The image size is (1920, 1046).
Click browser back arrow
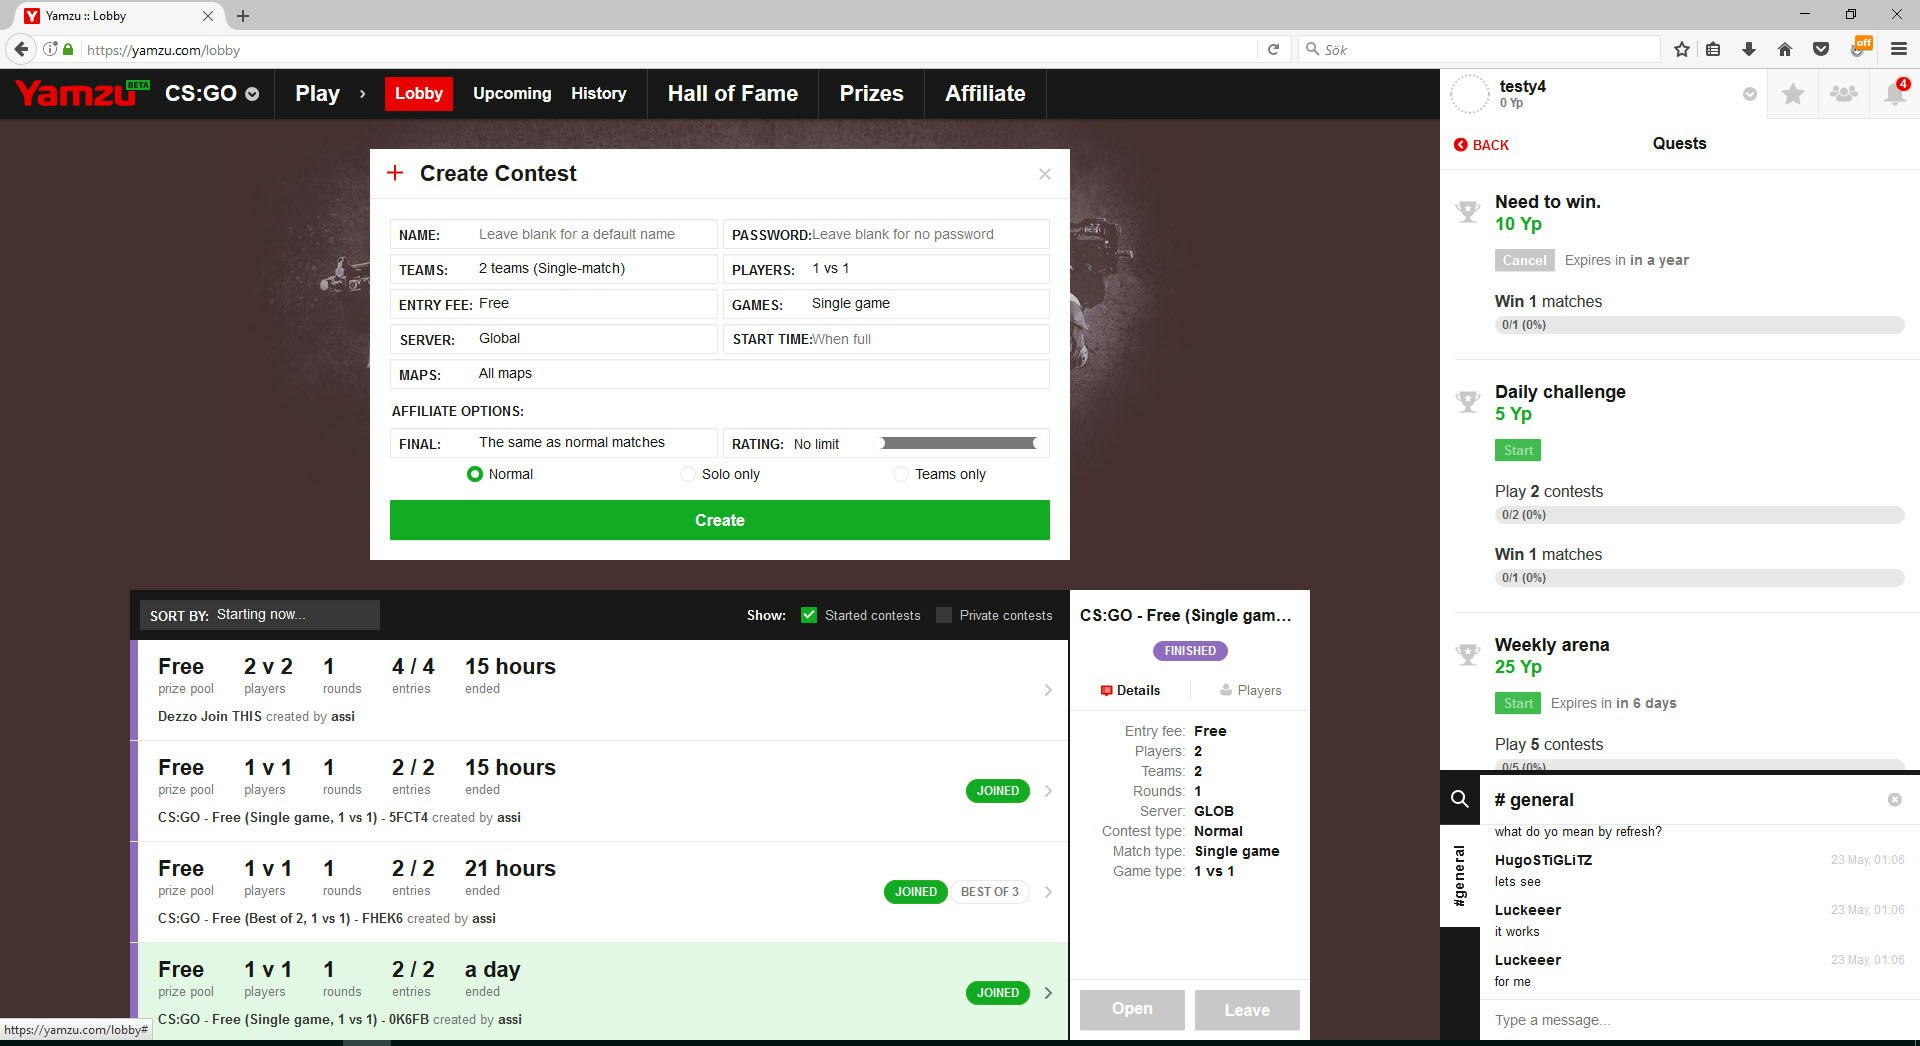pyautogui.click(x=21, y=49)
